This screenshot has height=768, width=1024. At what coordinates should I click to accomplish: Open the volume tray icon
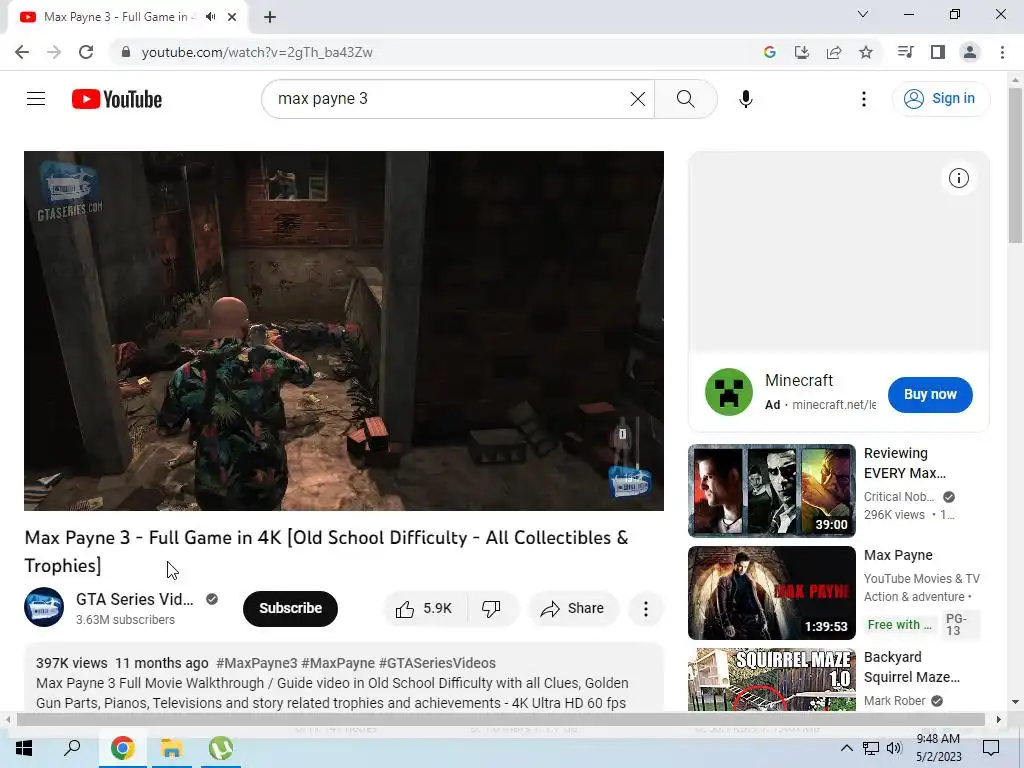pos(894,748)
